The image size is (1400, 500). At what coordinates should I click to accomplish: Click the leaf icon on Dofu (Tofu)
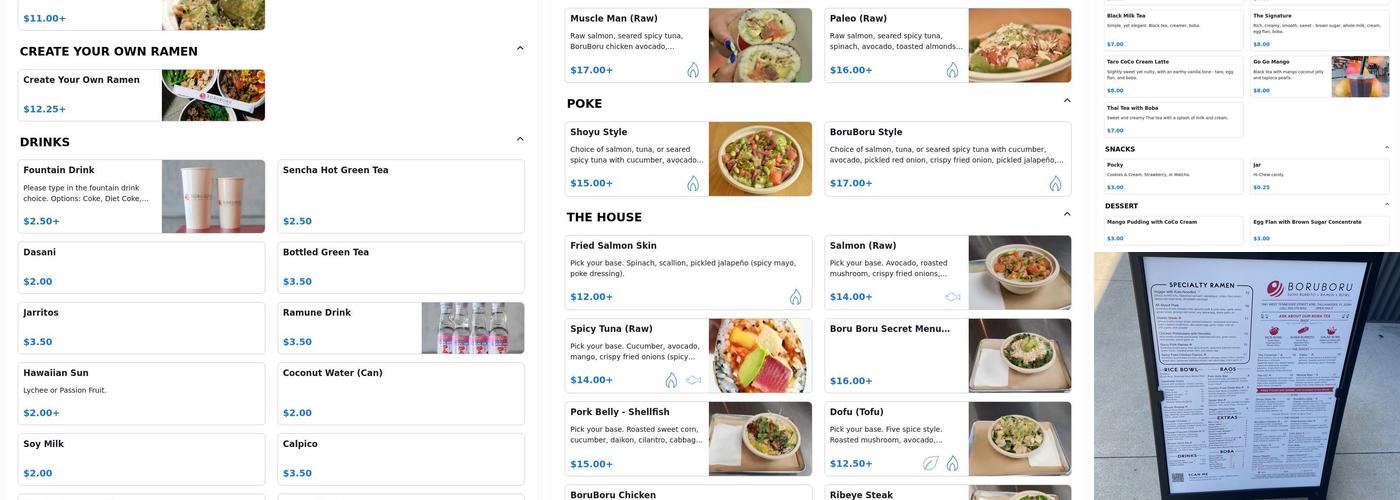coord(931,463)
